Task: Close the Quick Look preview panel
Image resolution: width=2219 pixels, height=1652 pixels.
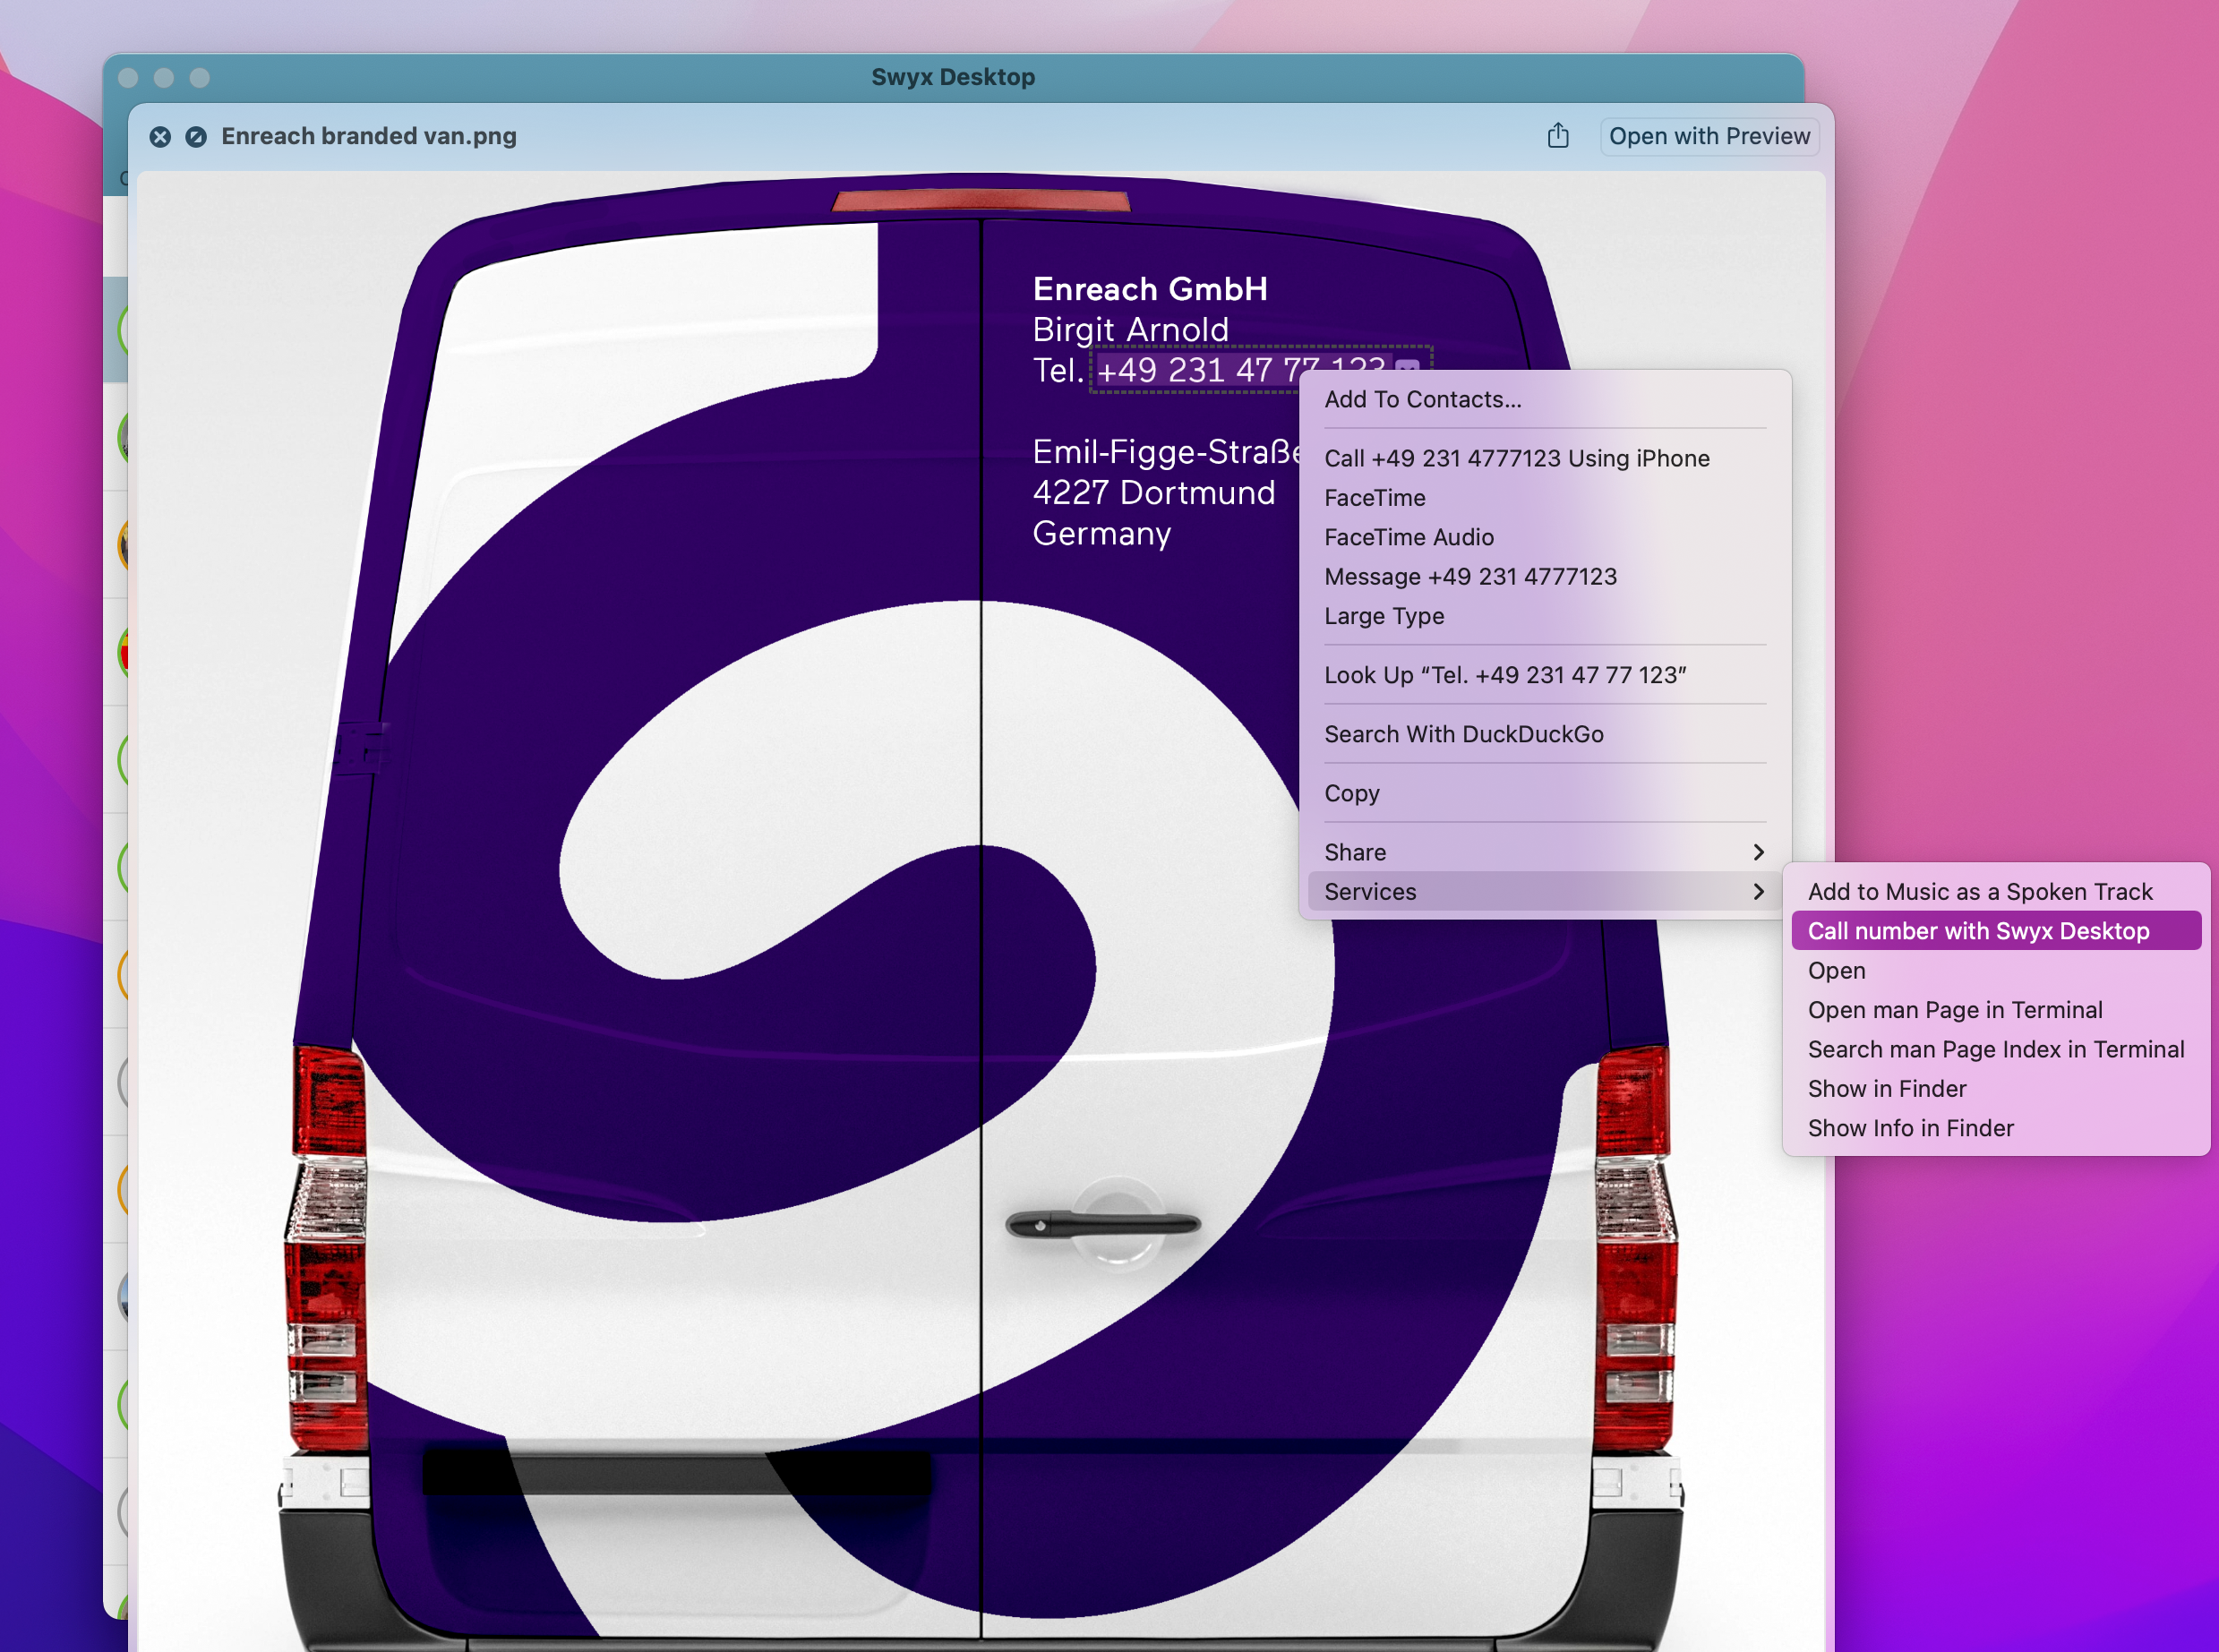Action: pos(160,137)
